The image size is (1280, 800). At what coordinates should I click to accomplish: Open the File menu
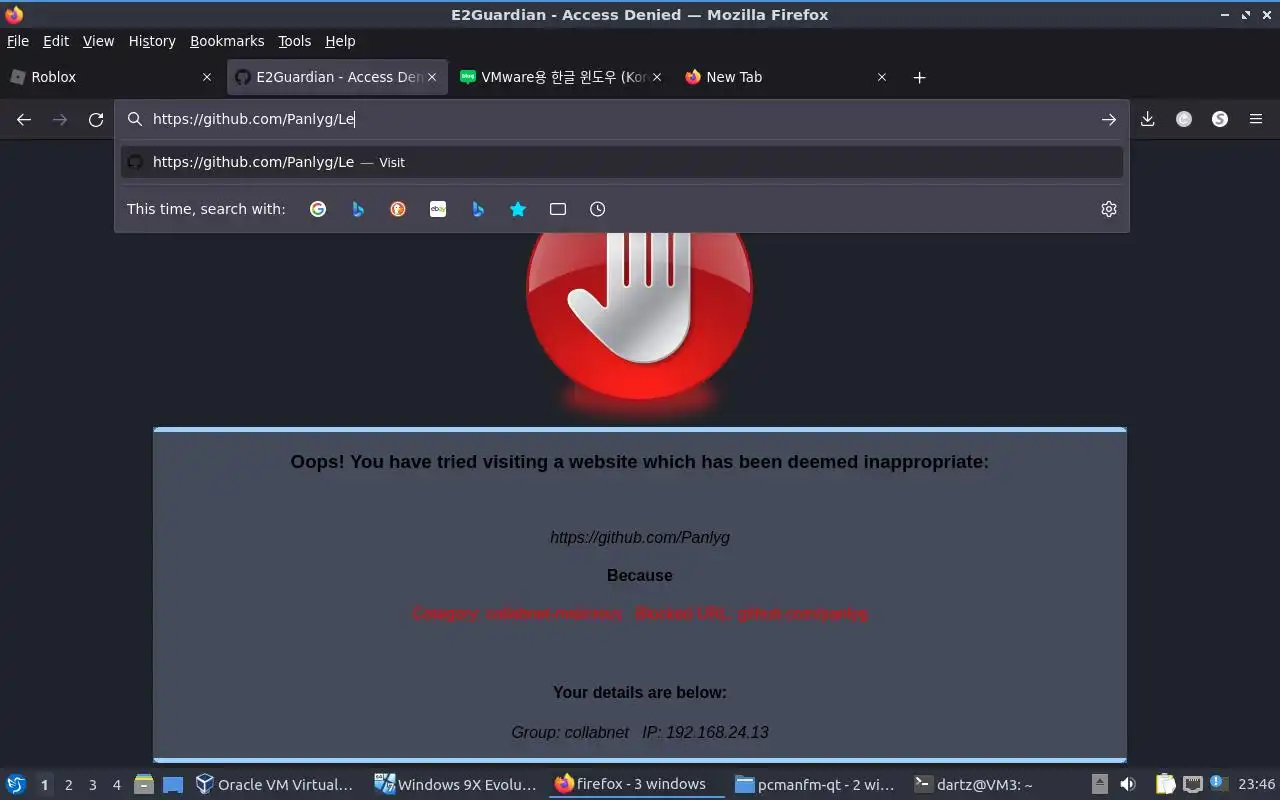click(x=18, y=41)
